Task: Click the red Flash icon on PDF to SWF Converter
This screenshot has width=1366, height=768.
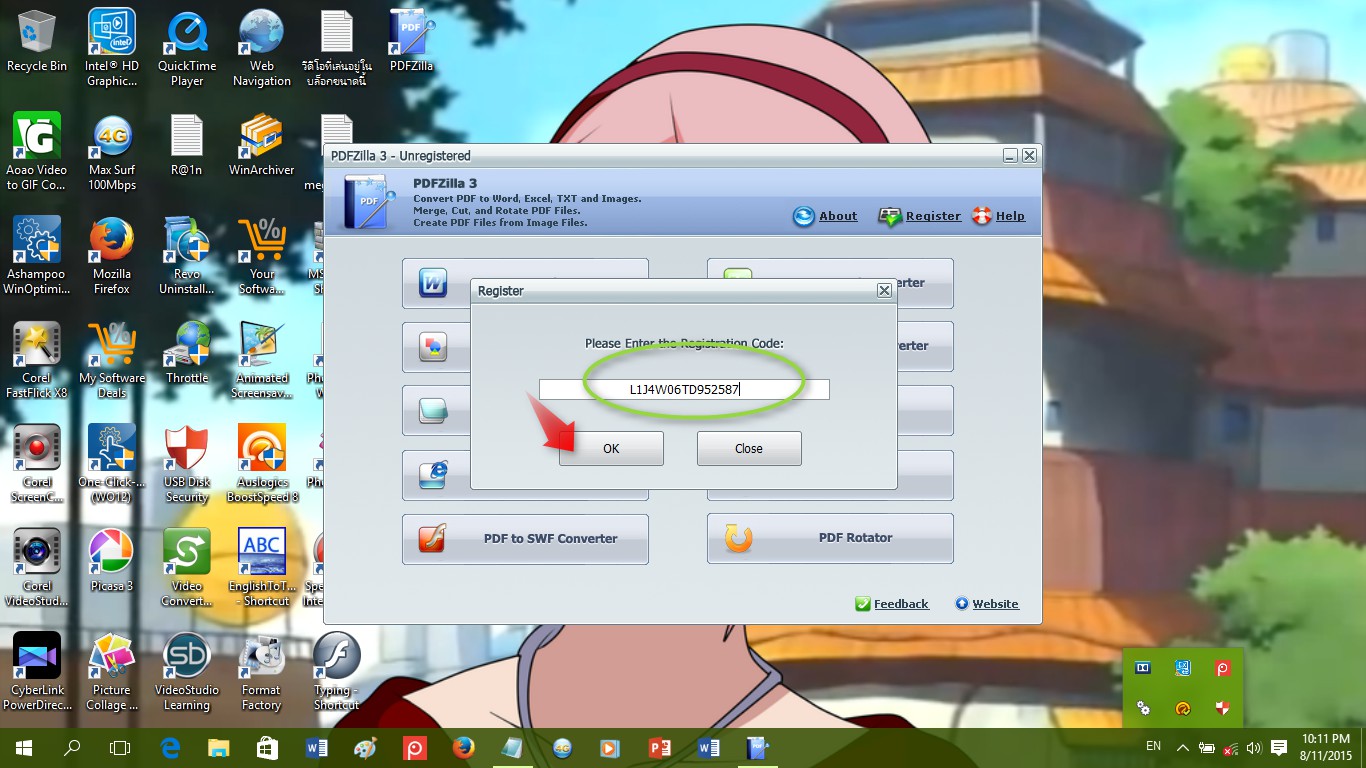Action: pyautogui.click(x=433, y=537)
